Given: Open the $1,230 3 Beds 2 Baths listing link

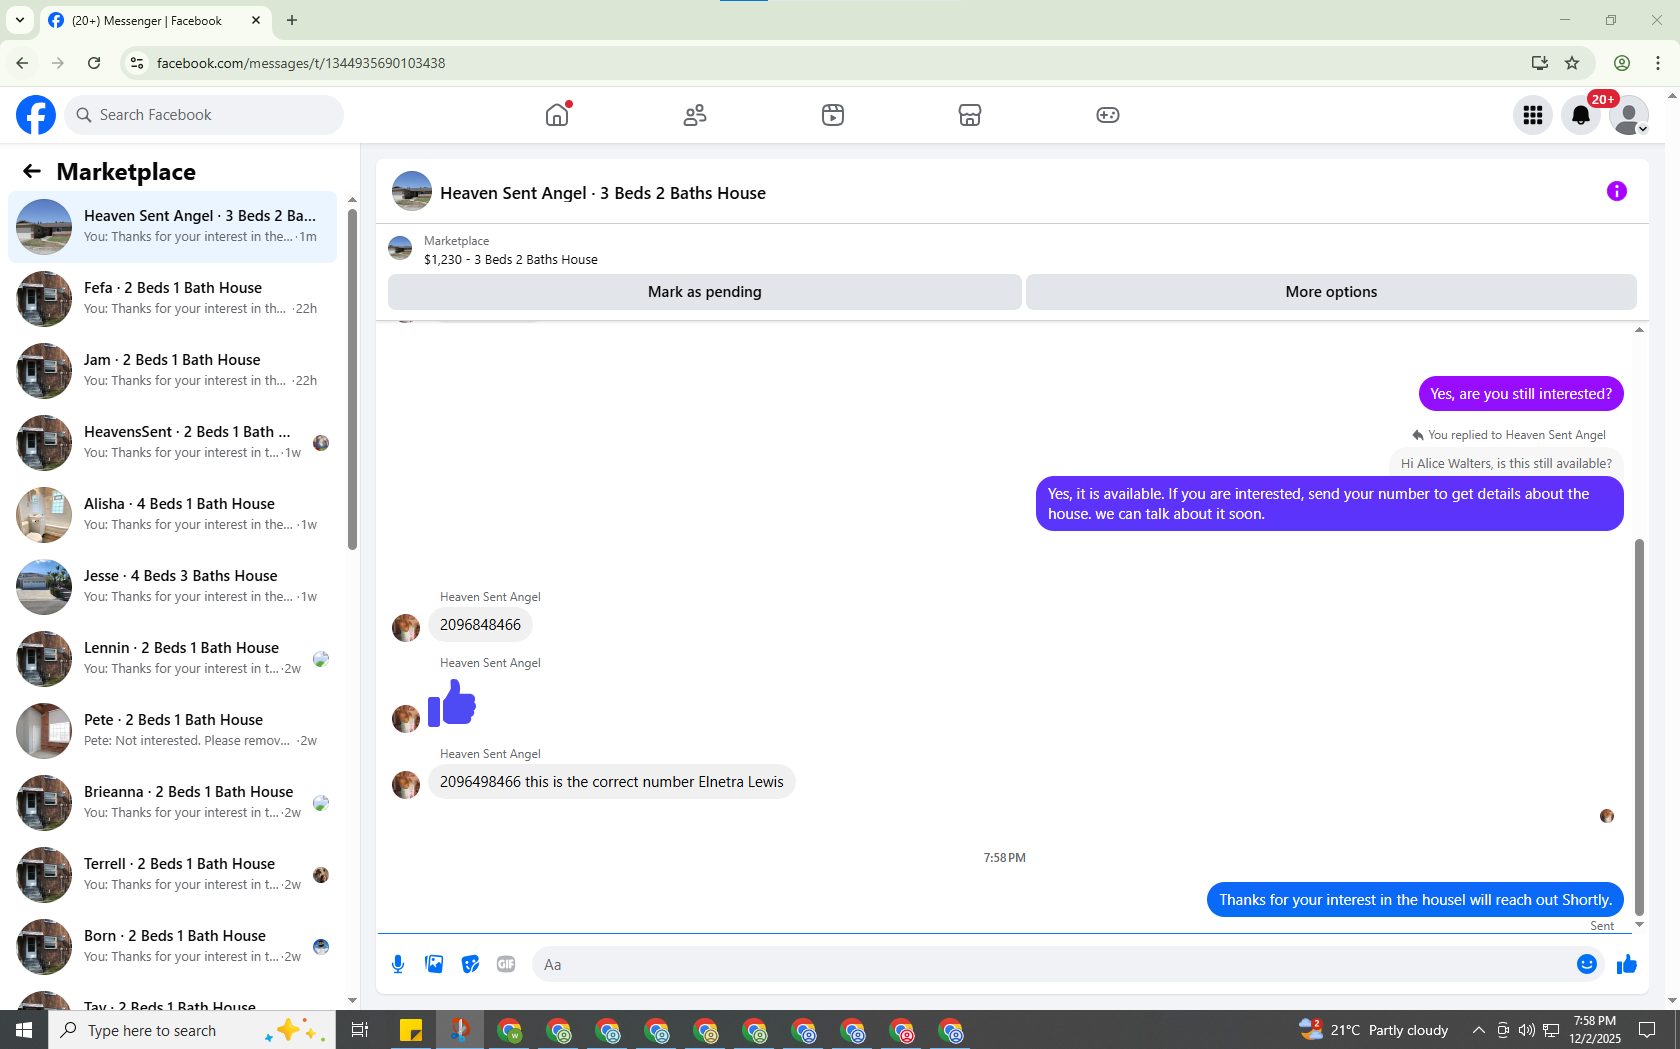Looking at the screenshot, I should [511, 259].
